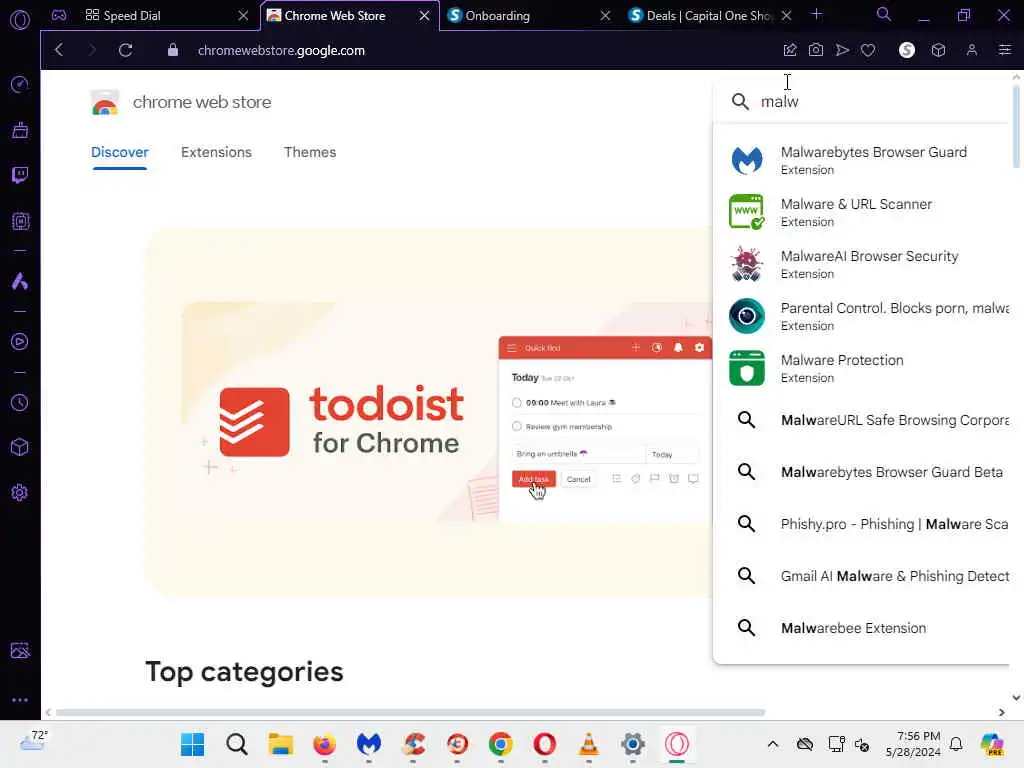Viewport: 1024px width, 768px height.
Task: Open the profile account icon
Action: click(x=972, y=50)
